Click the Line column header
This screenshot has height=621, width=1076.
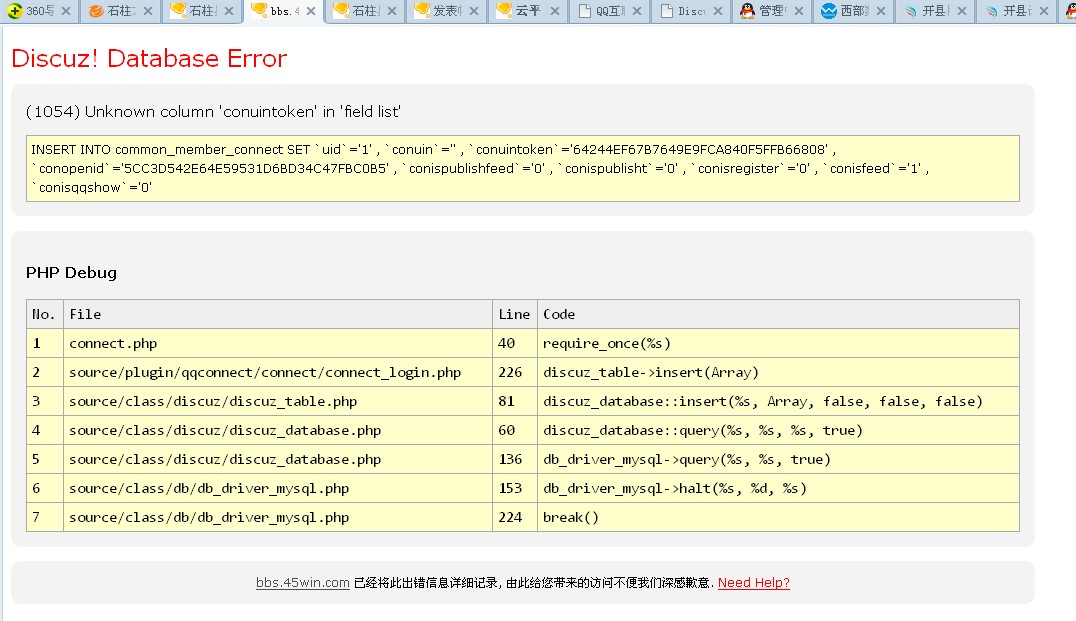point(515,314)
